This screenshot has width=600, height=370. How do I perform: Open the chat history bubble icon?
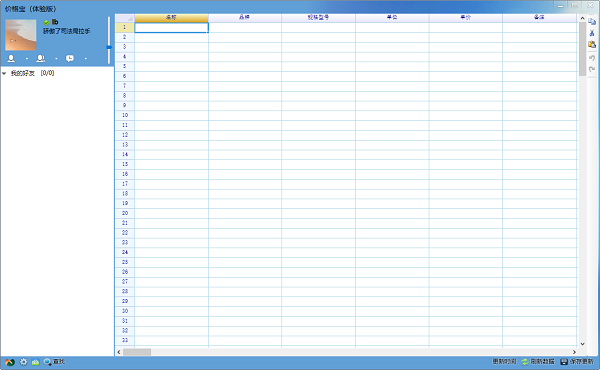coord(70,58)
